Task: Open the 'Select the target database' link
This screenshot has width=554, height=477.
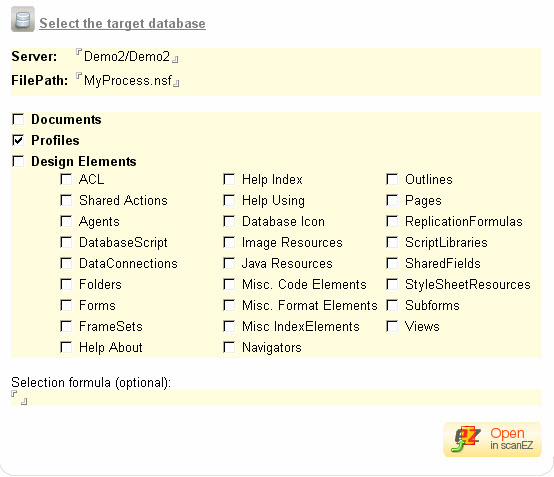Action: (122, 23)
